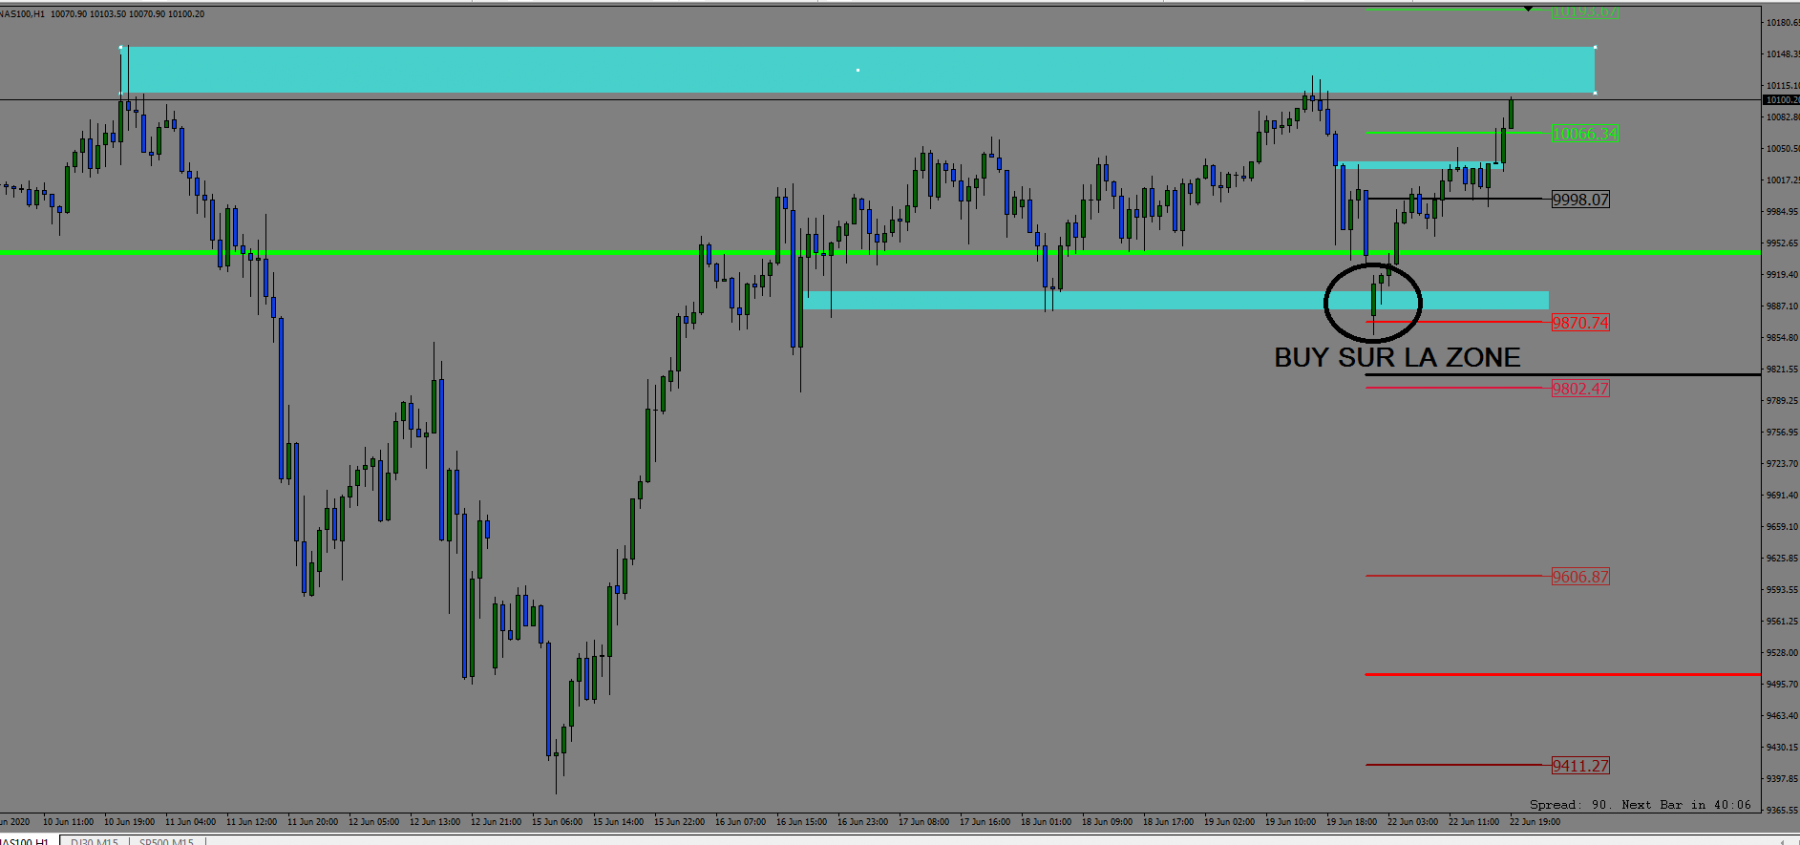The width and height of the screenshot is (1800, 845).
Task: Select the lower cyan support zone rectangle
Action: (1176, 300)
